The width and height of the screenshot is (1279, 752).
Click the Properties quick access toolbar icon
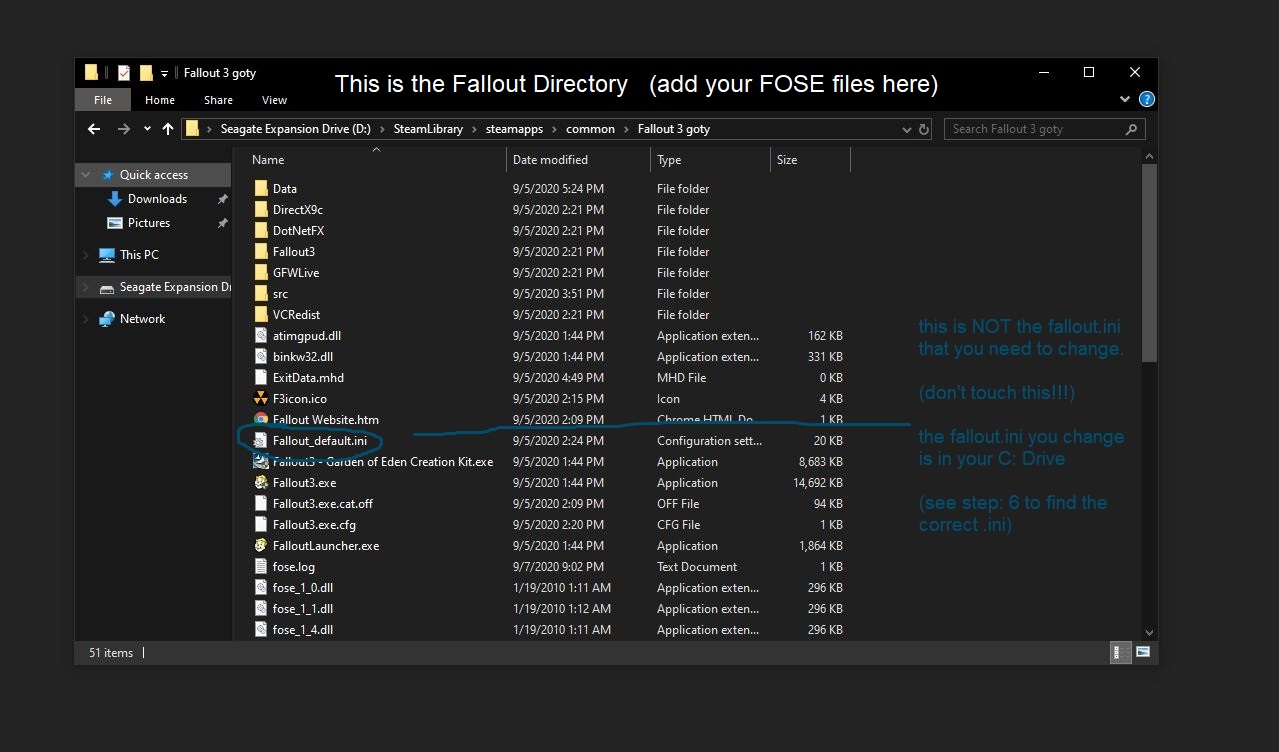tap(124, 72)
